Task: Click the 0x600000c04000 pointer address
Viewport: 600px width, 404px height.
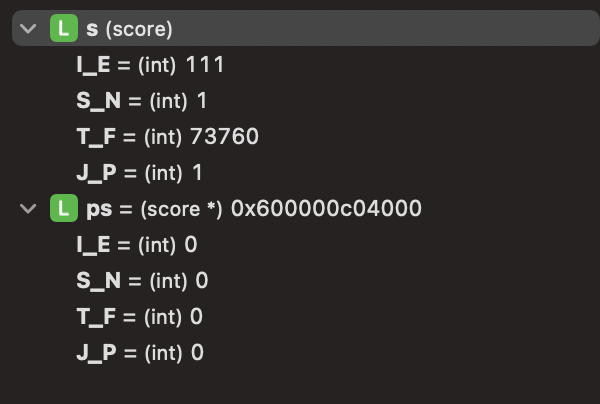Action: click(x=326, y=209)
